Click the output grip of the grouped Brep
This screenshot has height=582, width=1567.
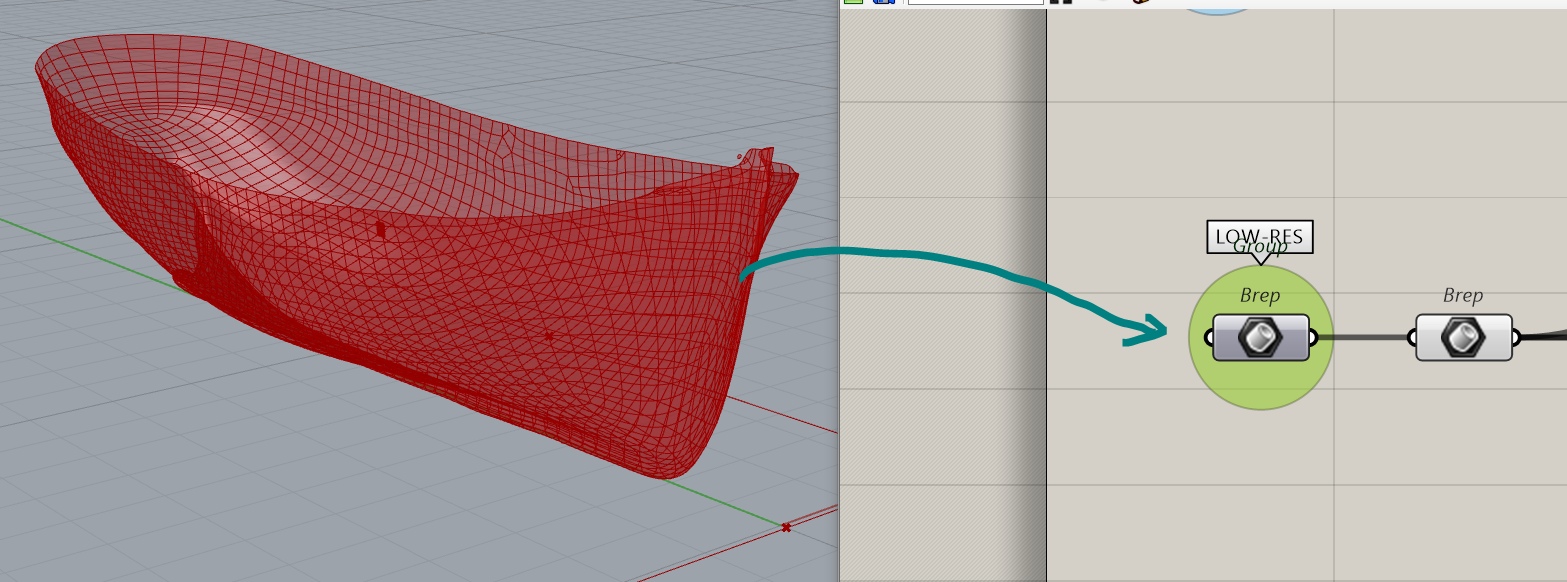[1314, 337]
